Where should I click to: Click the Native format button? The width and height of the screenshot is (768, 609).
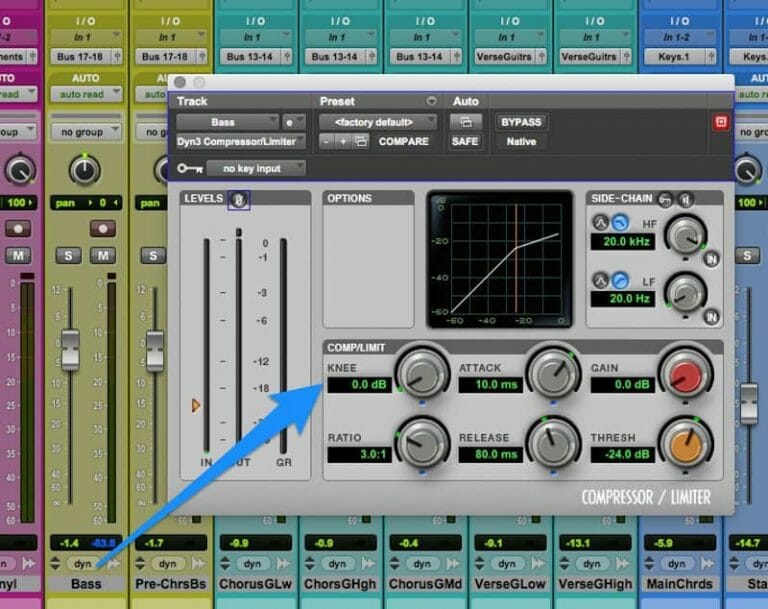(x=521, y=142)
